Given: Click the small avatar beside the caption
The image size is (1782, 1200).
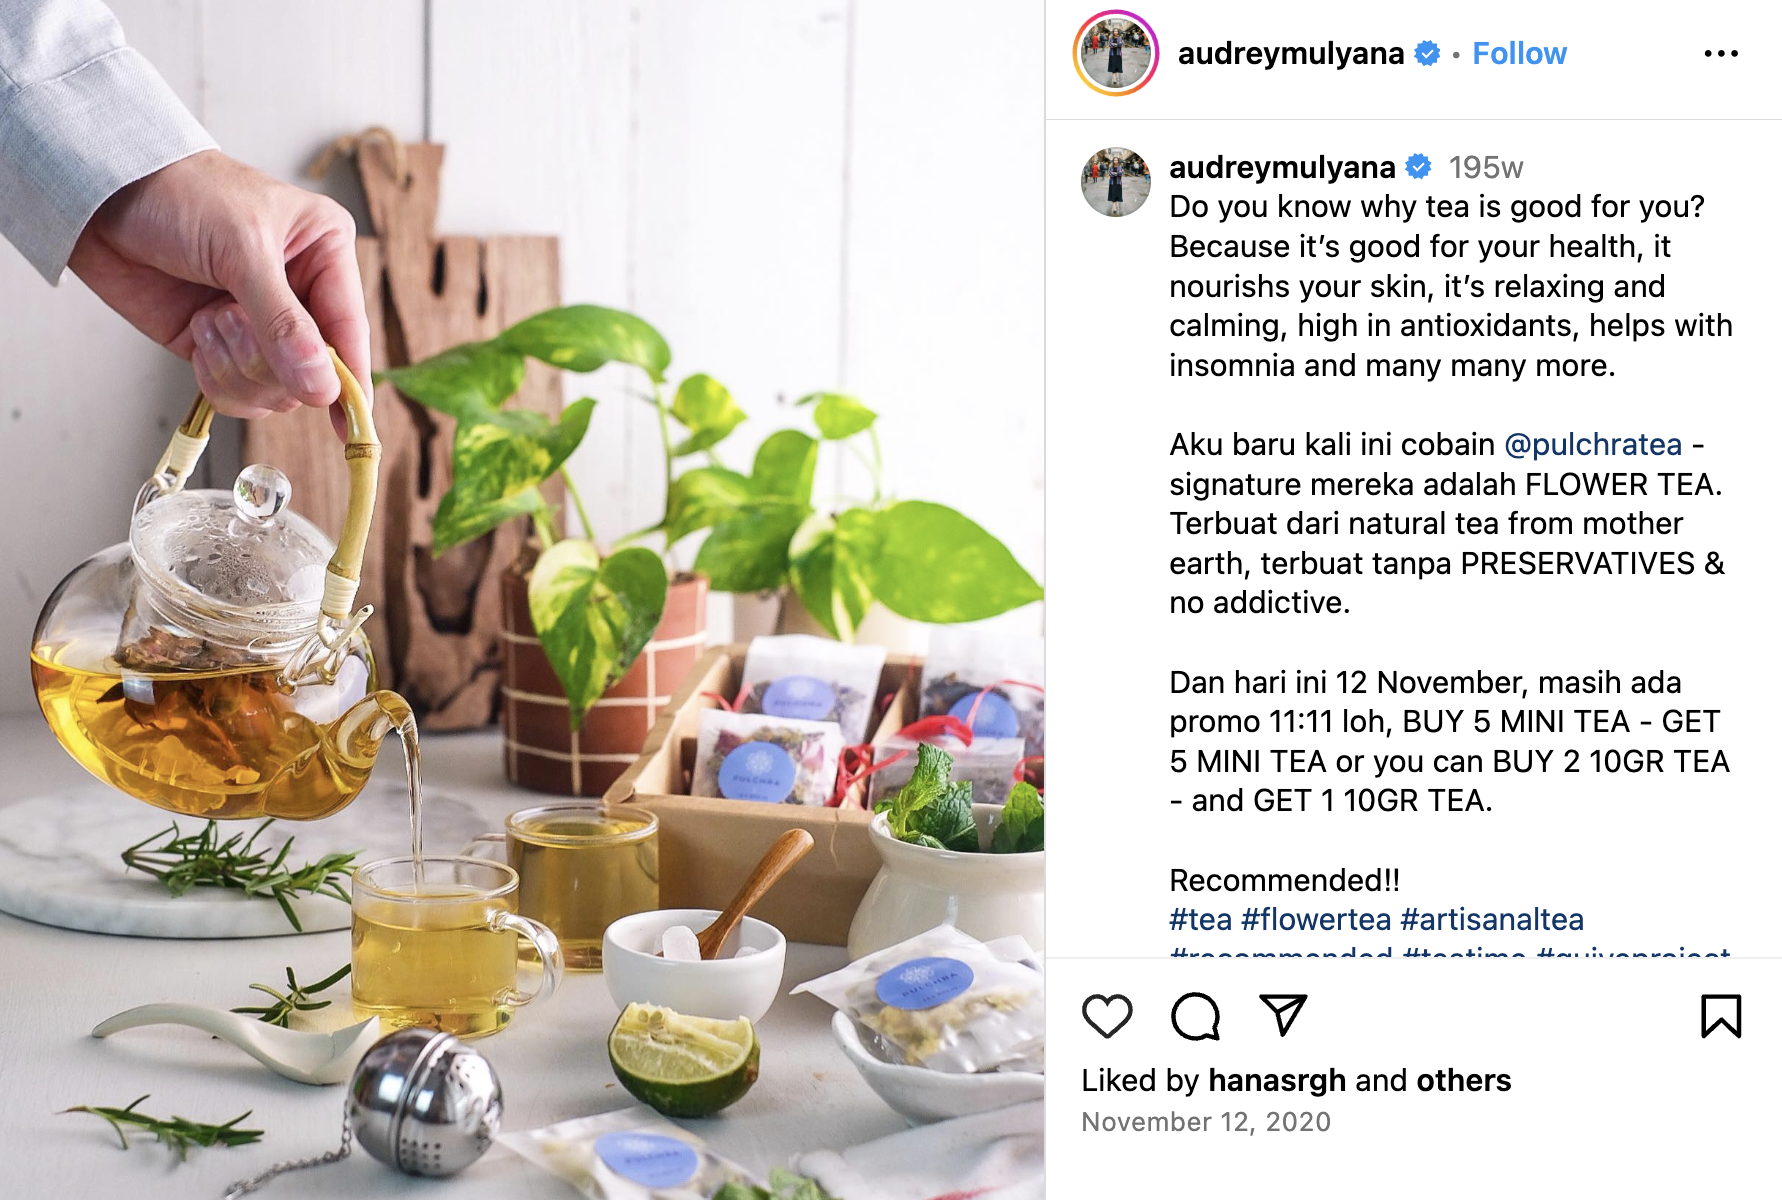Looking at the screenshot, I should point(1116,182).
